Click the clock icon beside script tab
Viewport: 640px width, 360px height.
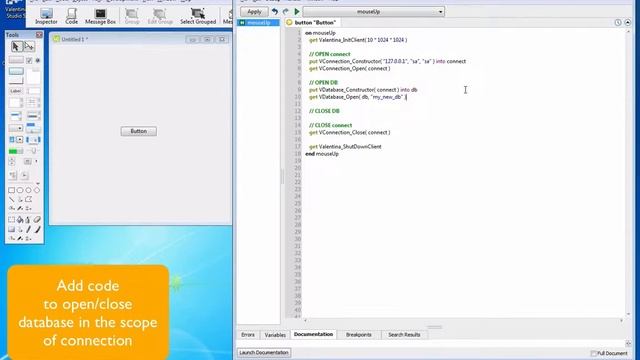tap(618, 22)
